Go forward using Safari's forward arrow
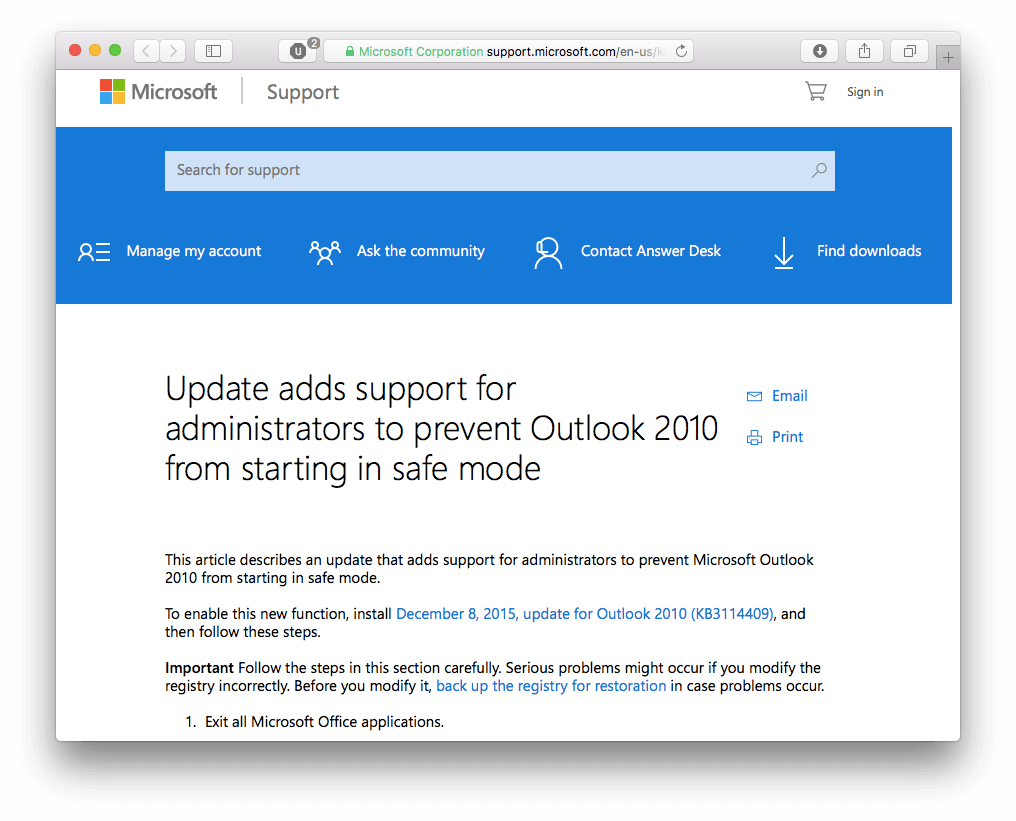1016x821 pixels. point(173,51)
